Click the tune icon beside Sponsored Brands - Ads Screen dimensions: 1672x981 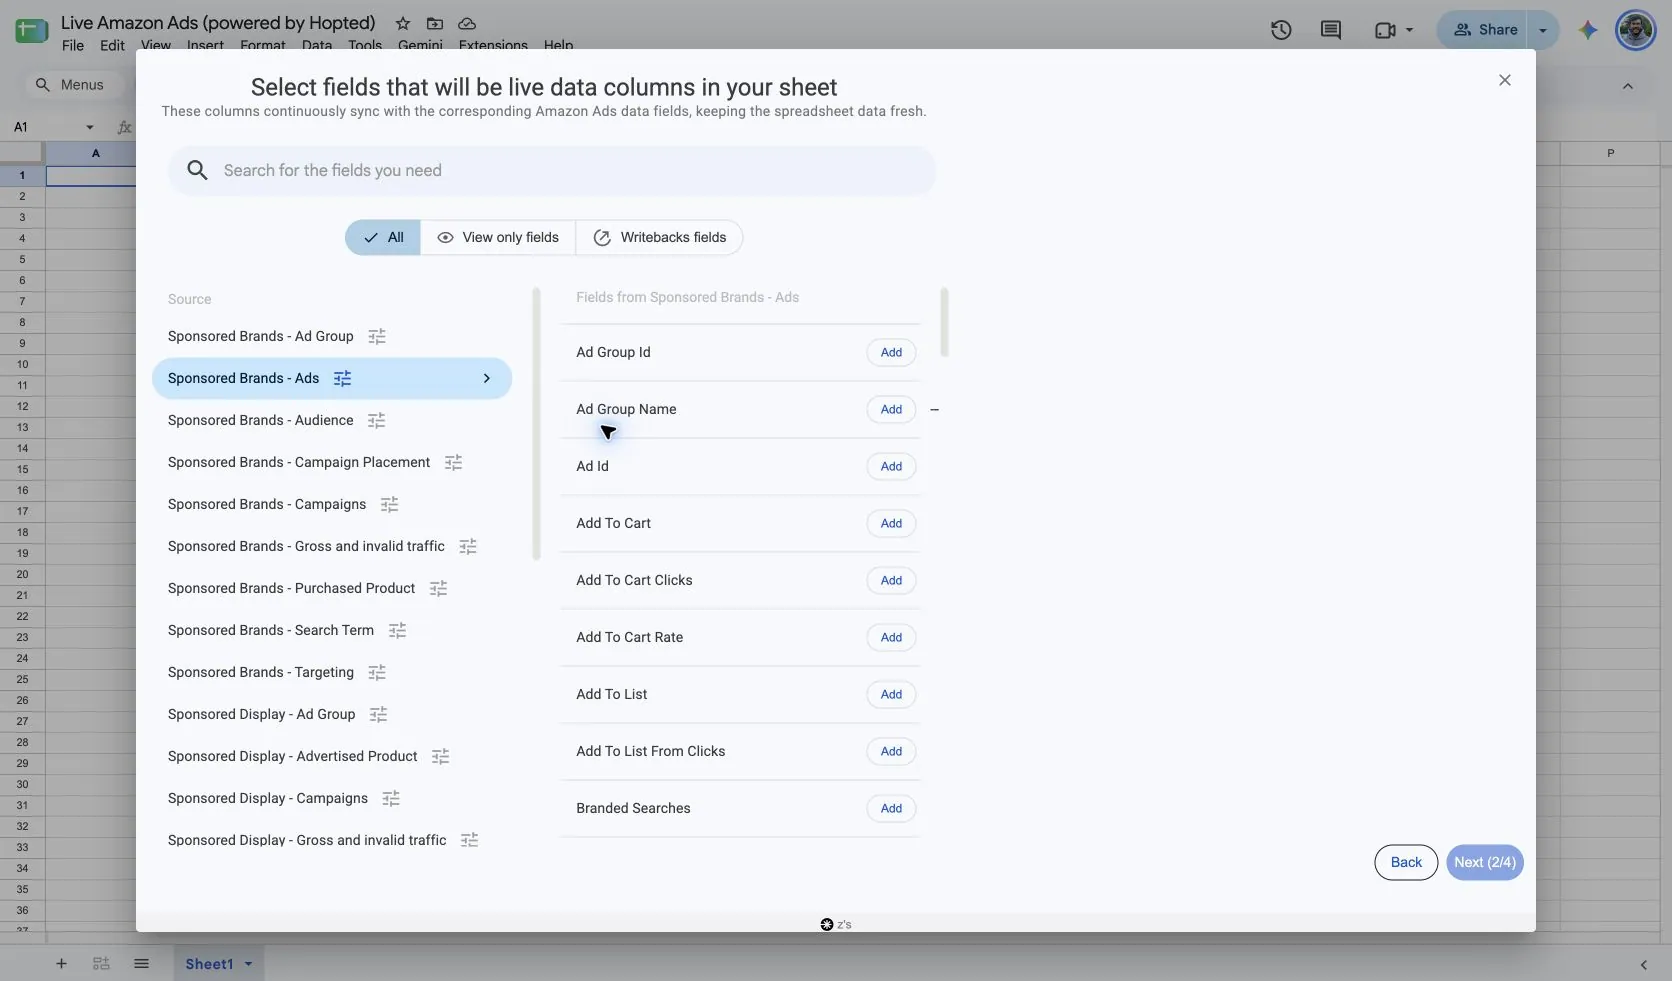pos(342,379)
